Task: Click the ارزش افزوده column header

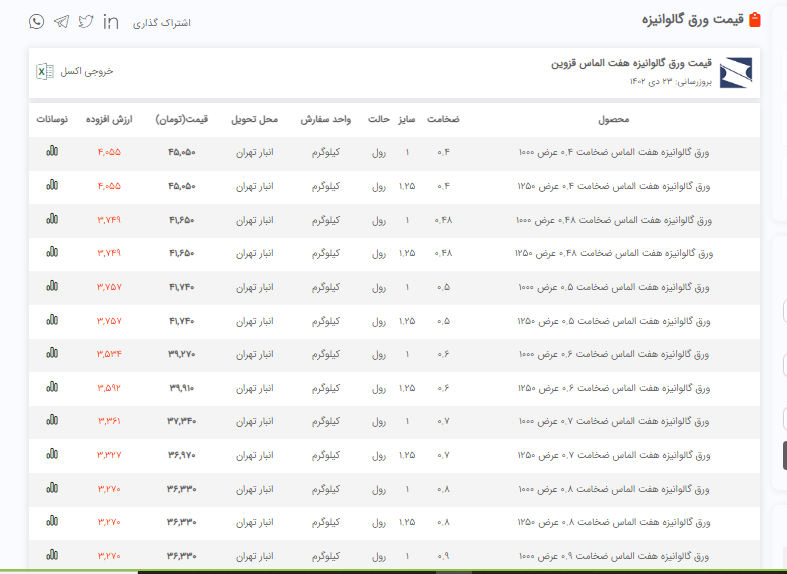Action: [109, 119]
